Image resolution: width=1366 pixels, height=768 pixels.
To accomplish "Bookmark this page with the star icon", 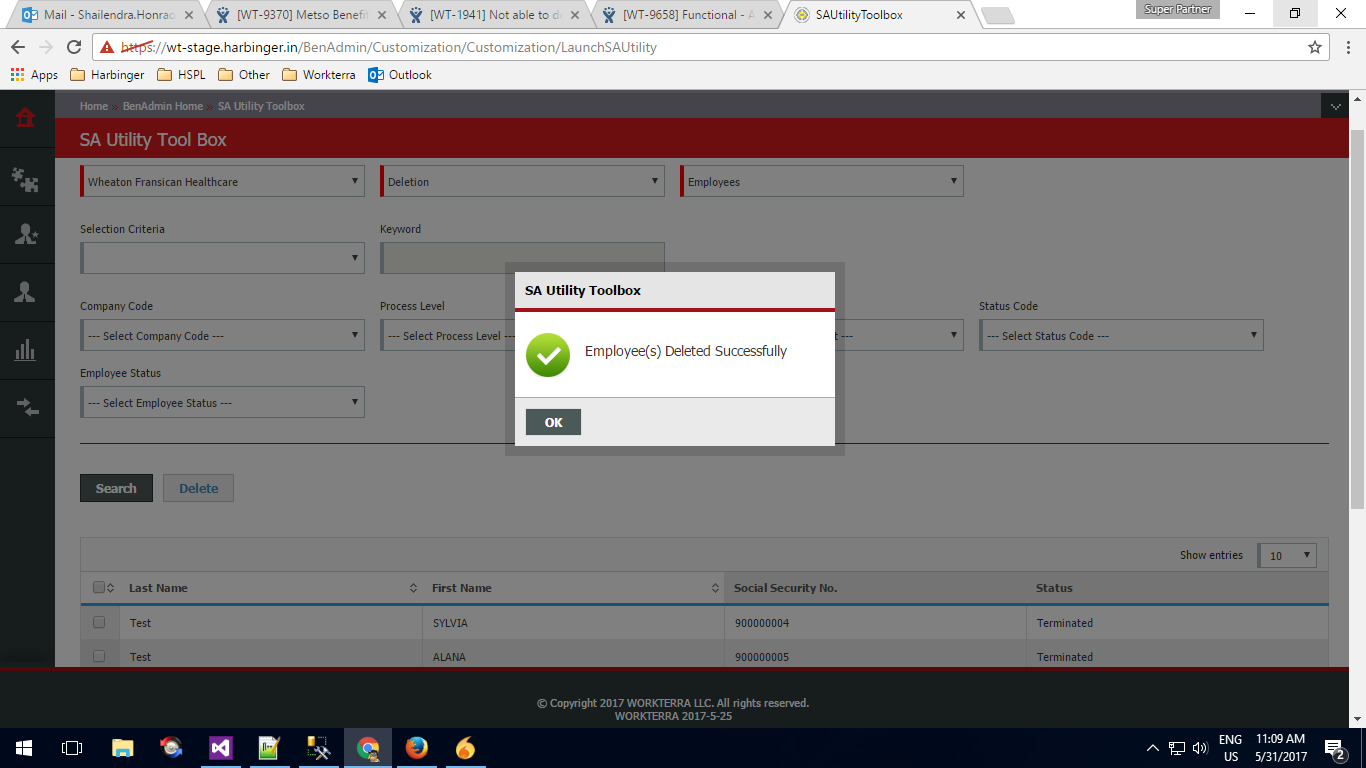I will [1315, 47].
